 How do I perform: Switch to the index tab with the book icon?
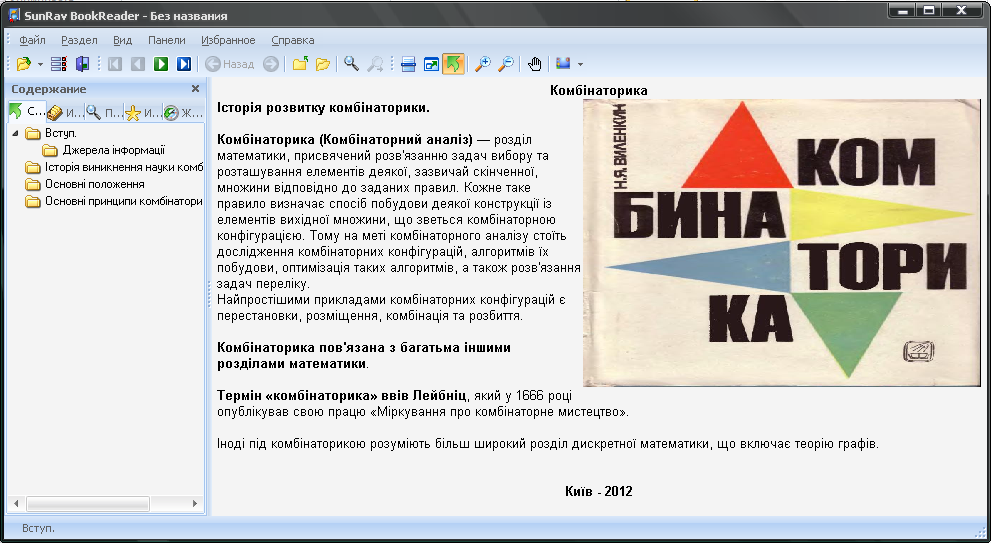pyautogui.click(x=66, y=113)
